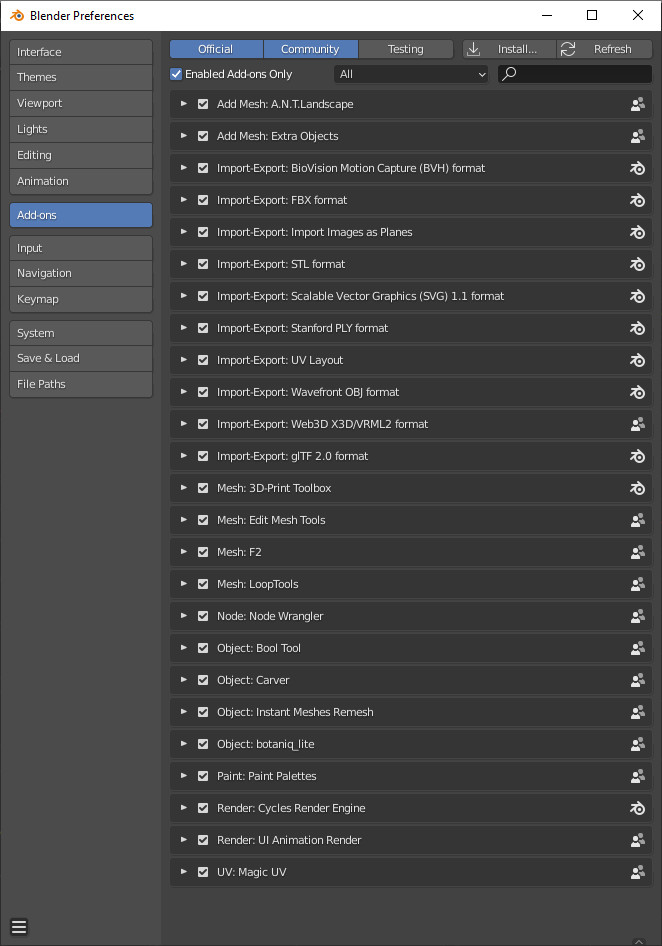Click community icon on Object: Carver row
The height and width of the screenshot is (946, 662).
637,680
